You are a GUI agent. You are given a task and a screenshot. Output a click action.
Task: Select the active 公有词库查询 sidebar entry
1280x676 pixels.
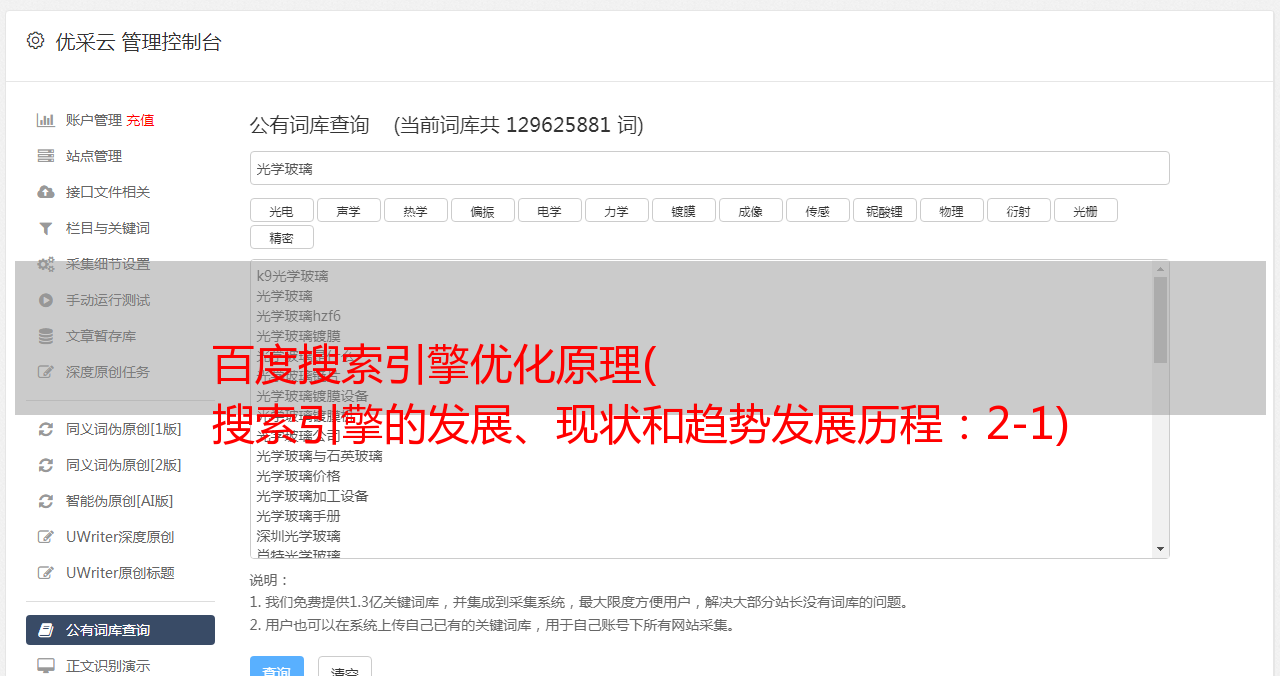coord(120,630)
